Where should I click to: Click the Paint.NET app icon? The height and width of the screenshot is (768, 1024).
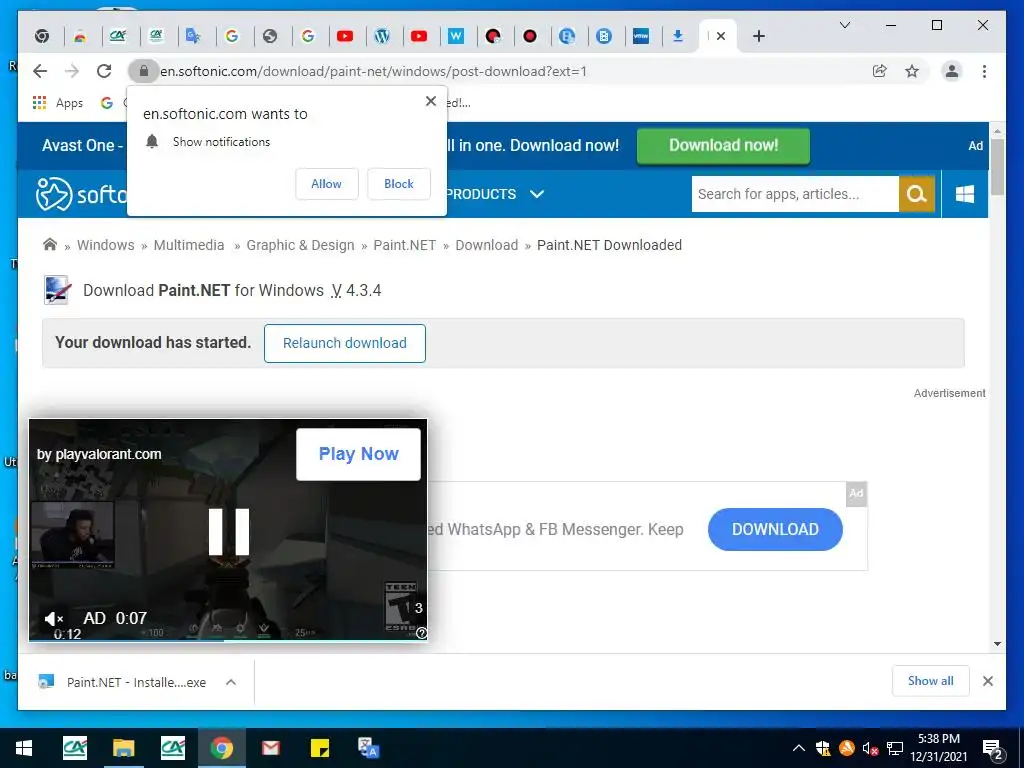point(57,290)
